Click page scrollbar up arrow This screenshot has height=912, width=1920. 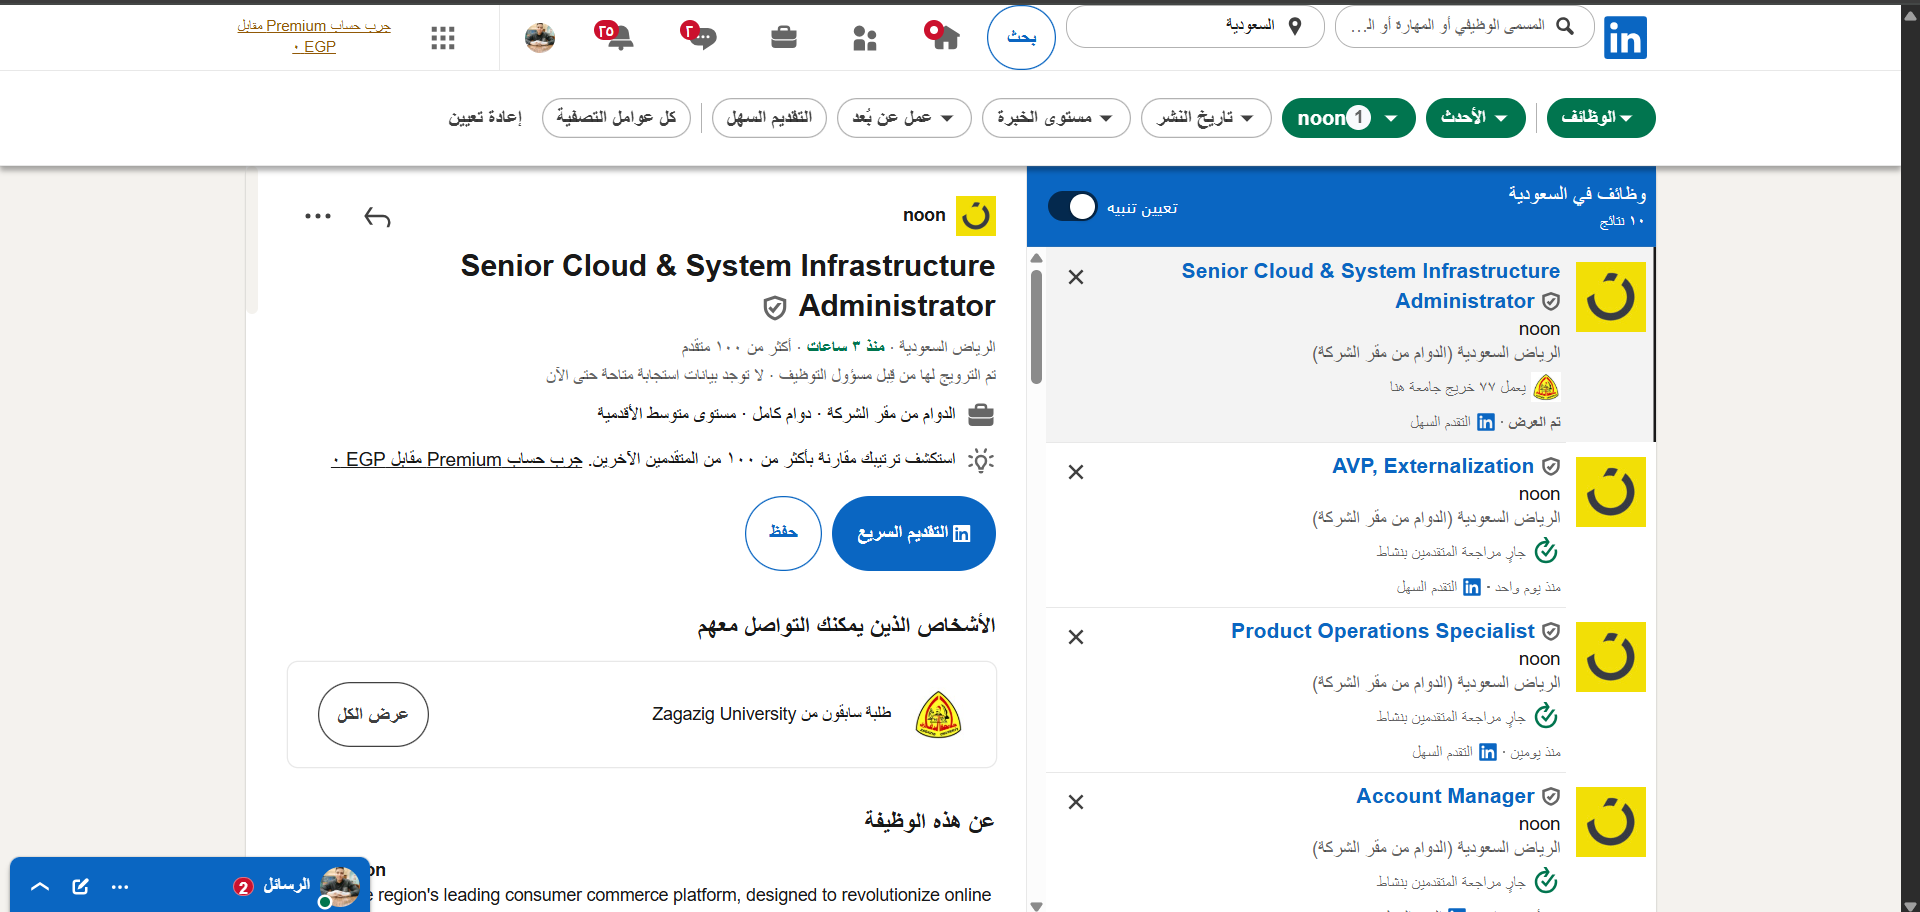(x=1910, y=13)
